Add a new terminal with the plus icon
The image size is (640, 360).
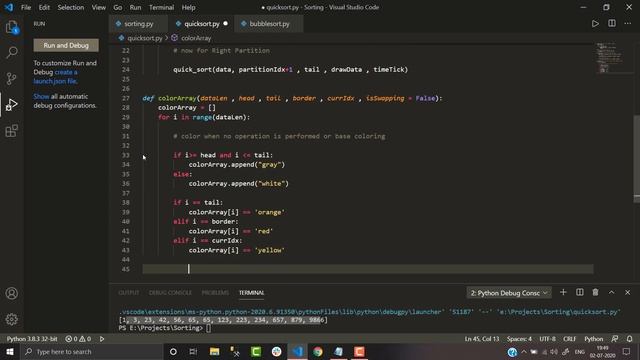pos(563,292)
